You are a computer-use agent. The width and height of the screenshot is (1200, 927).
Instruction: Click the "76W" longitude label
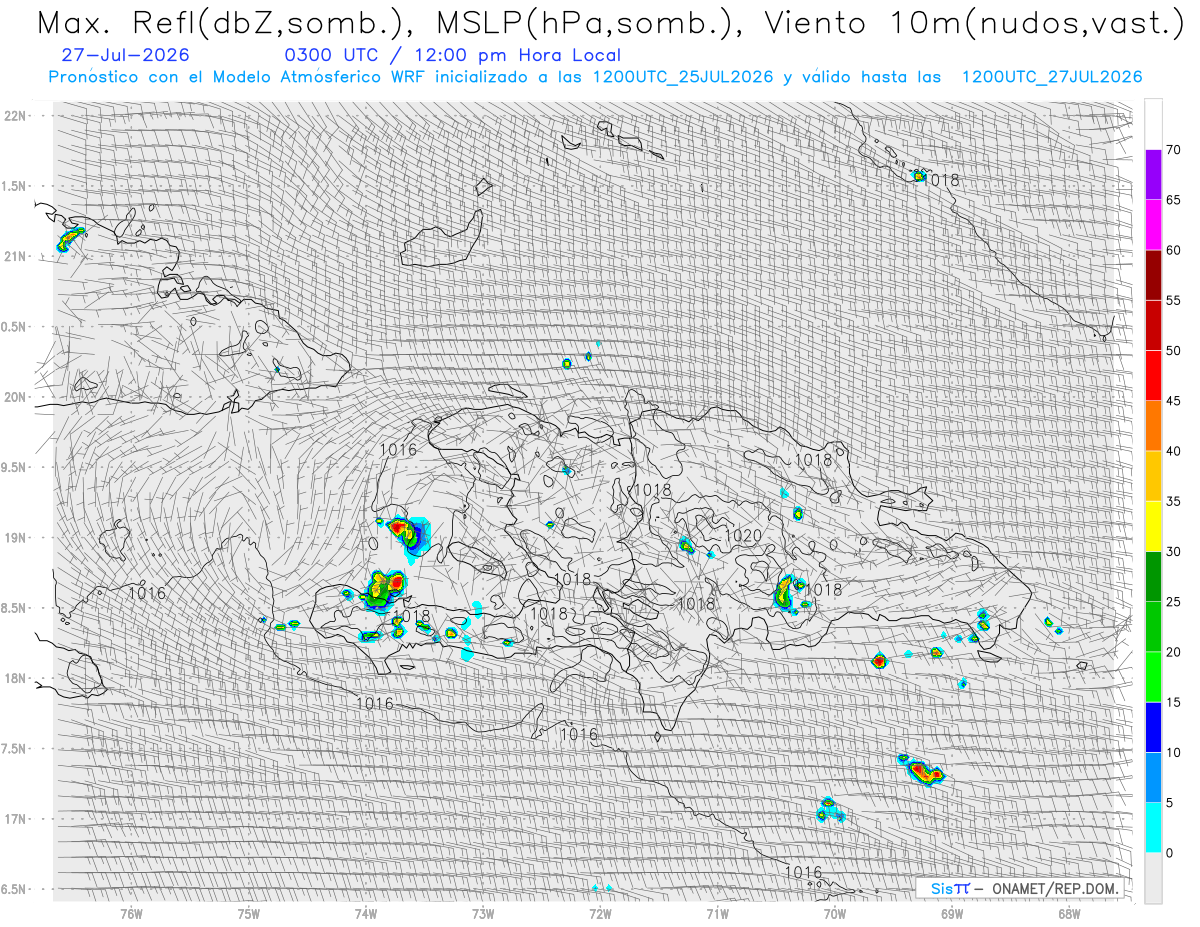pos(132,913)
